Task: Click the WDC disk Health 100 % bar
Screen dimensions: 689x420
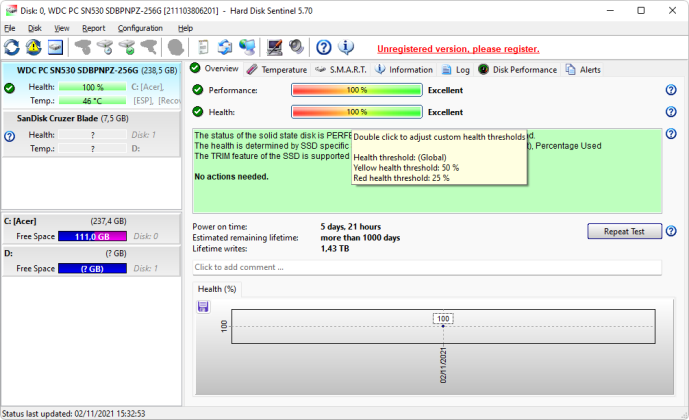Action: [93, 87]
